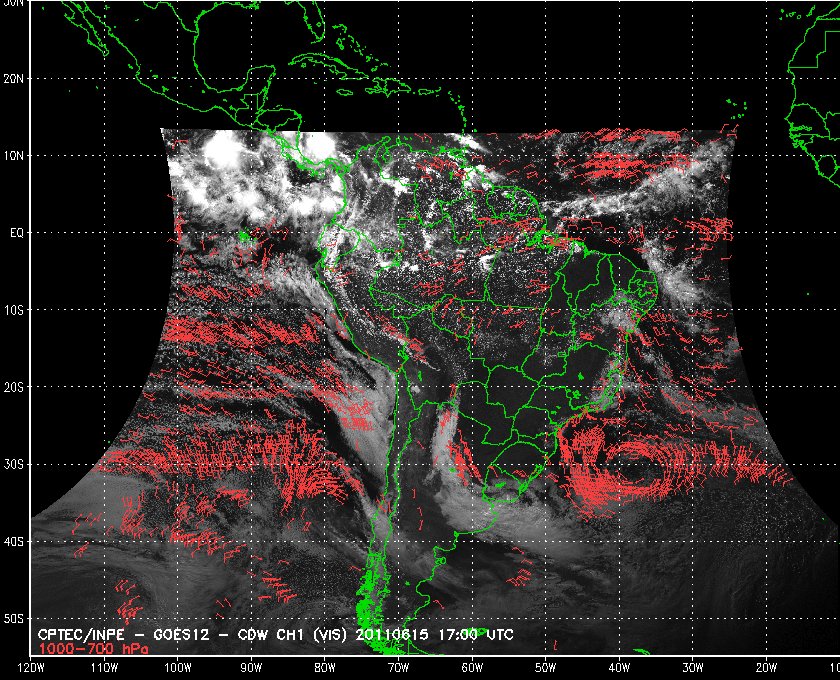Click the 10N latitude label
This screenshot has height=680, width=840.
click(13, 155)
